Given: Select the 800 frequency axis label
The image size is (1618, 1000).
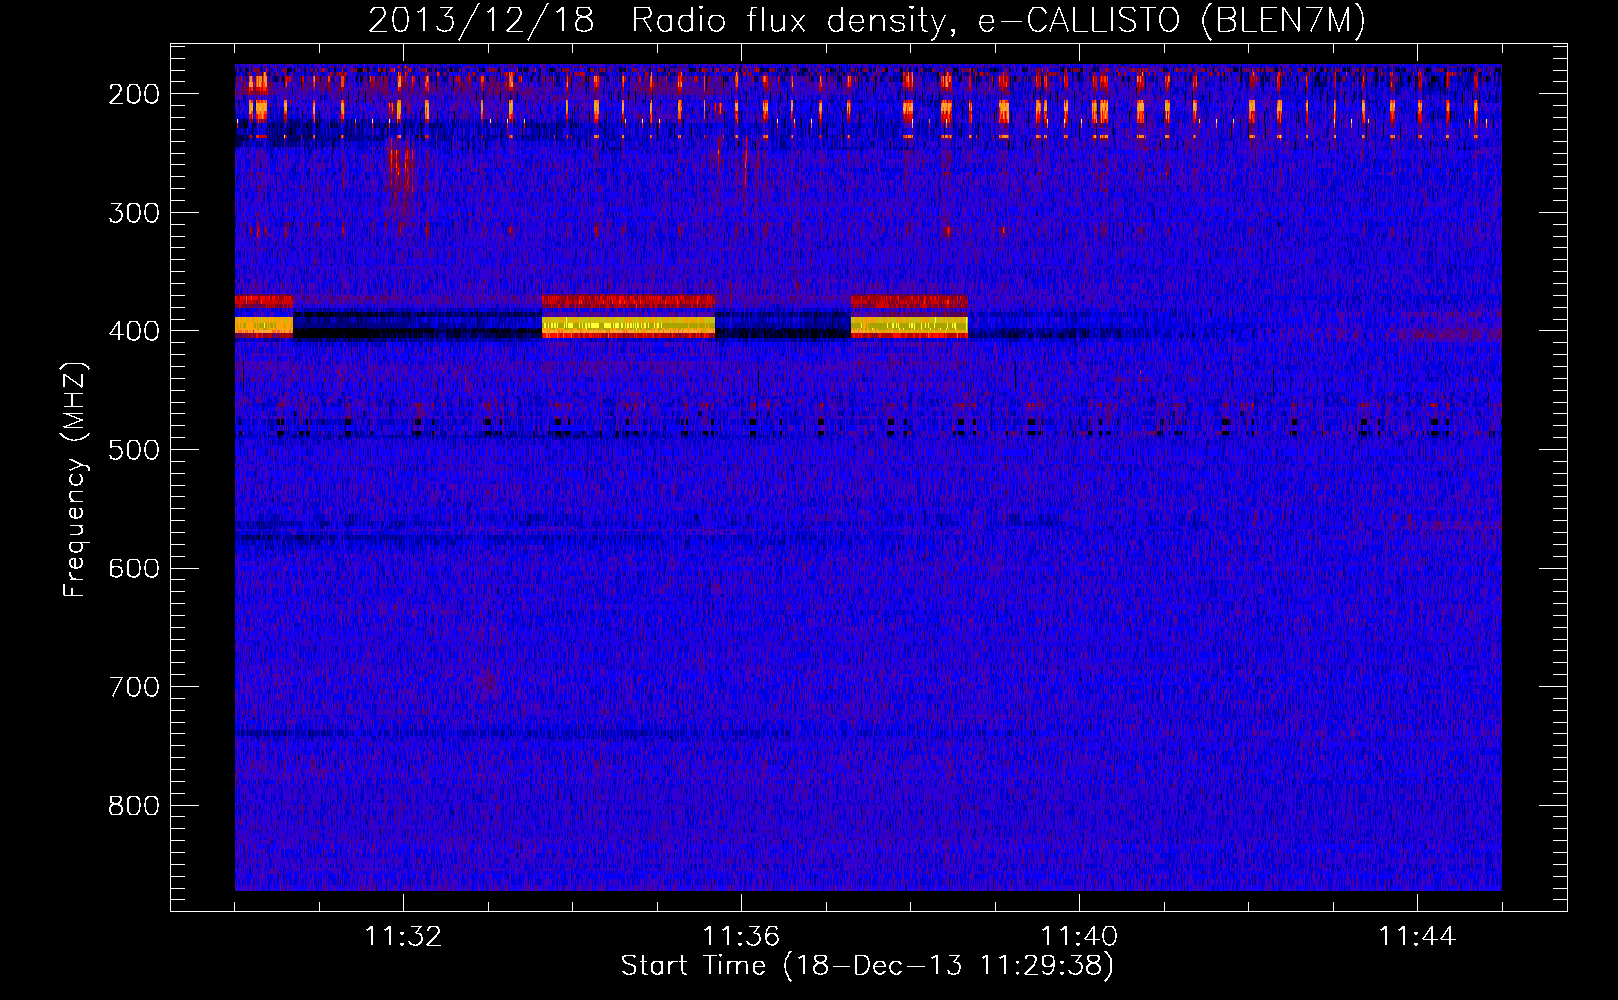Looking at the screenshot, I should [x=134, y=806].
